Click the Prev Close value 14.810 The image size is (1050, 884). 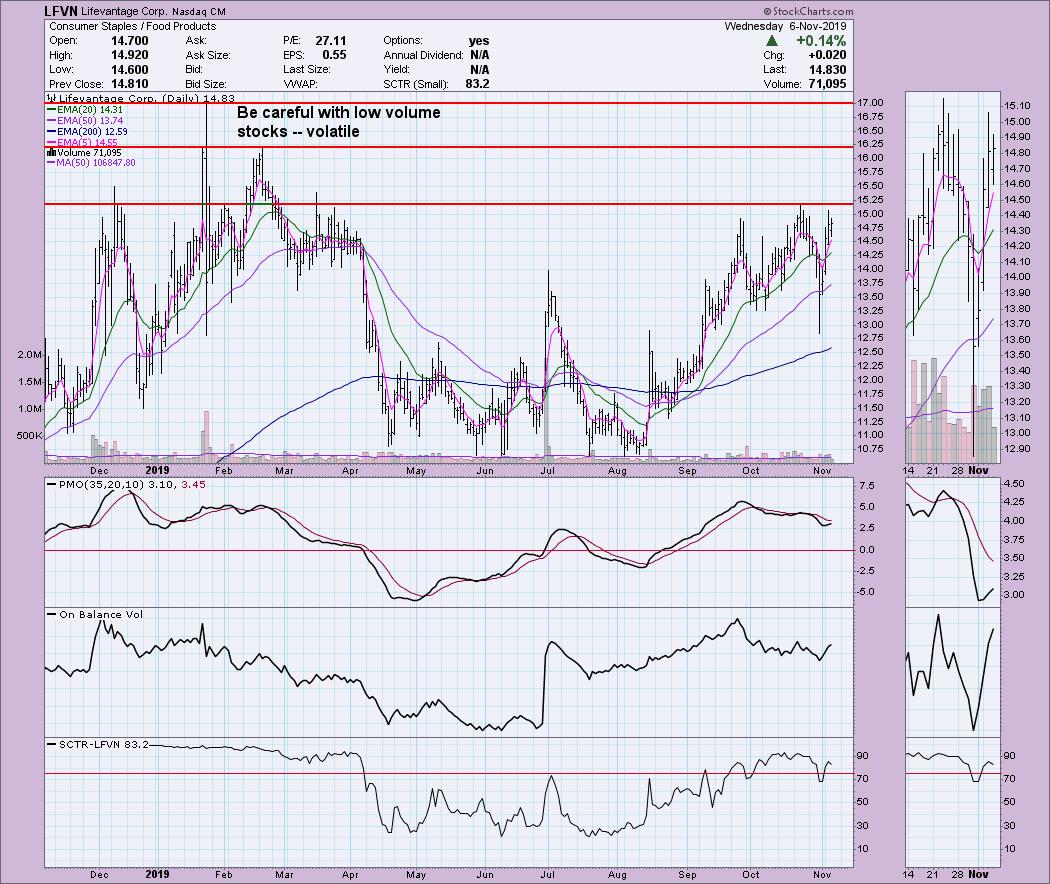tap(130, 84)
